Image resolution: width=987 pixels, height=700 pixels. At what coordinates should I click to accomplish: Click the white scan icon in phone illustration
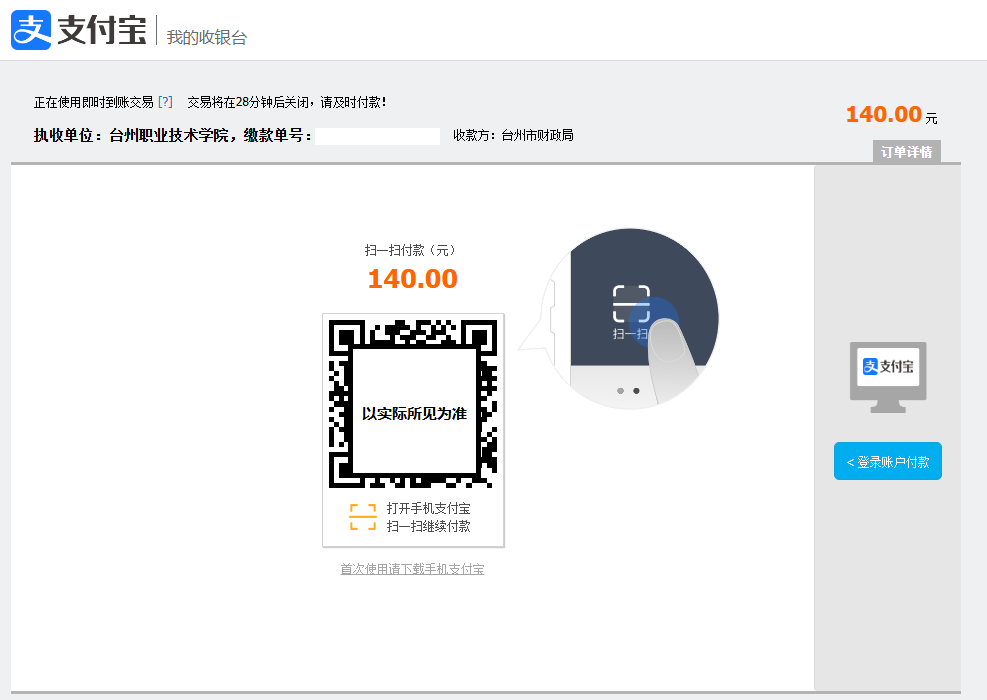[x=631, y=305]
